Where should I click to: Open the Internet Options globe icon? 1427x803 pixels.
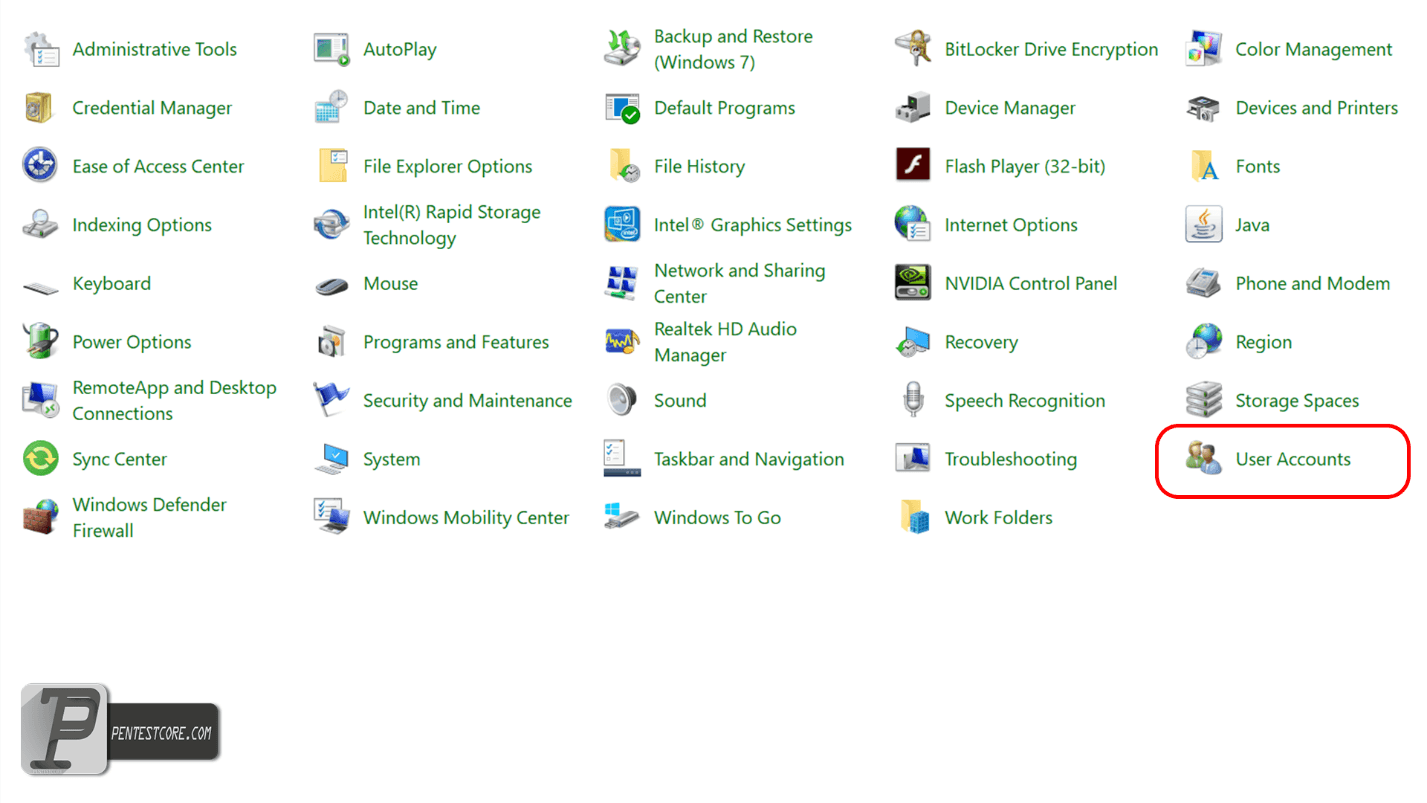(913, 225)
